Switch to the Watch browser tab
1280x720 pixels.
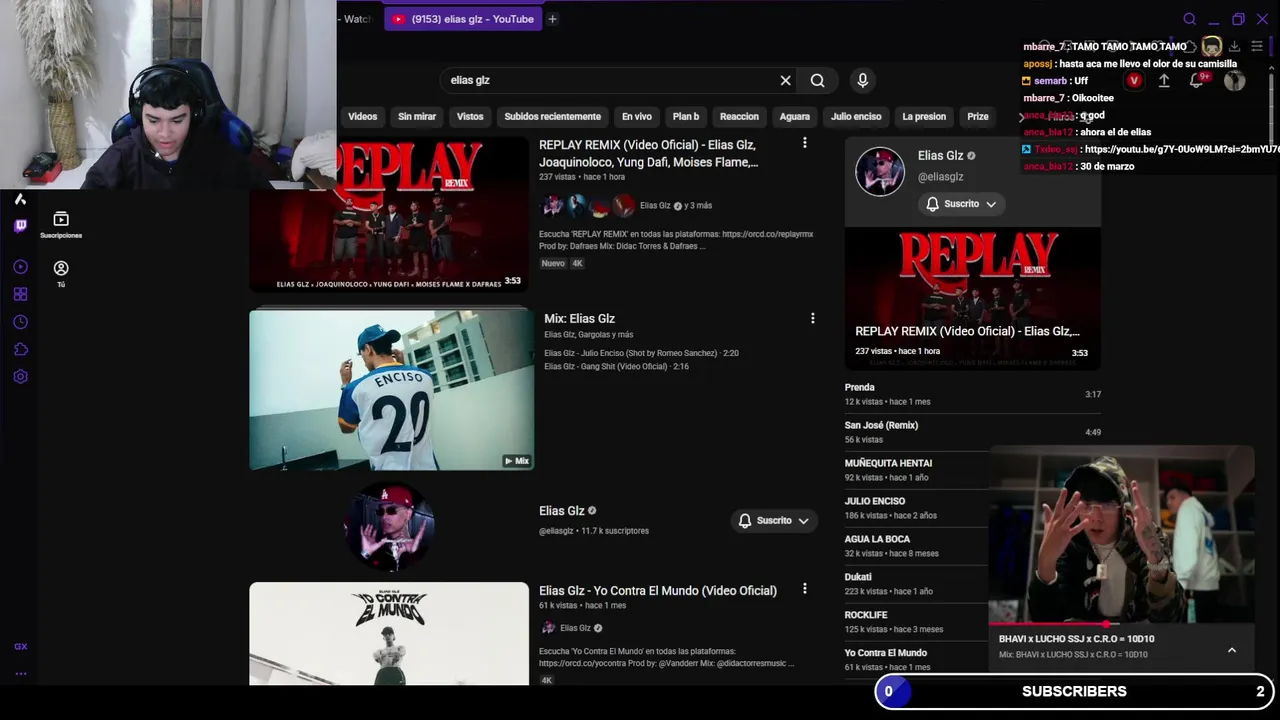point(355,19)
